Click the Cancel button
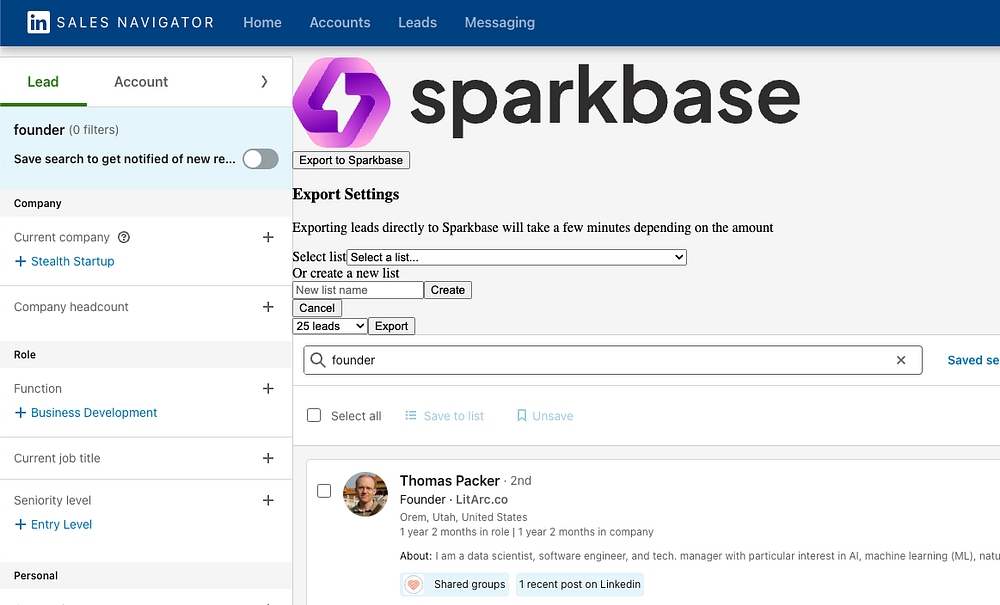1000x605 pixels. (x=317, y=308)
